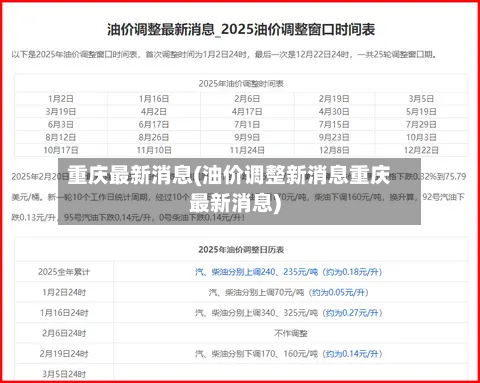This screenshot has height=383, width=480.
Task: Select the 4月2日 date cell
Action: point(154,111)
